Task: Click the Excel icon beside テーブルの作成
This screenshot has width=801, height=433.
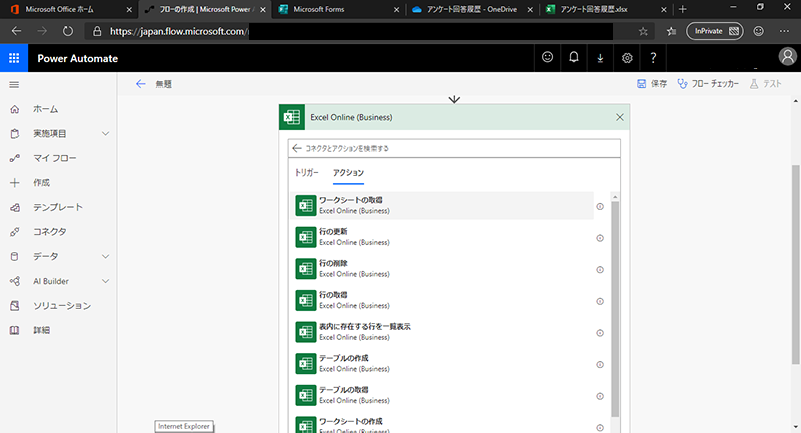Action: [x=305, y=364]
